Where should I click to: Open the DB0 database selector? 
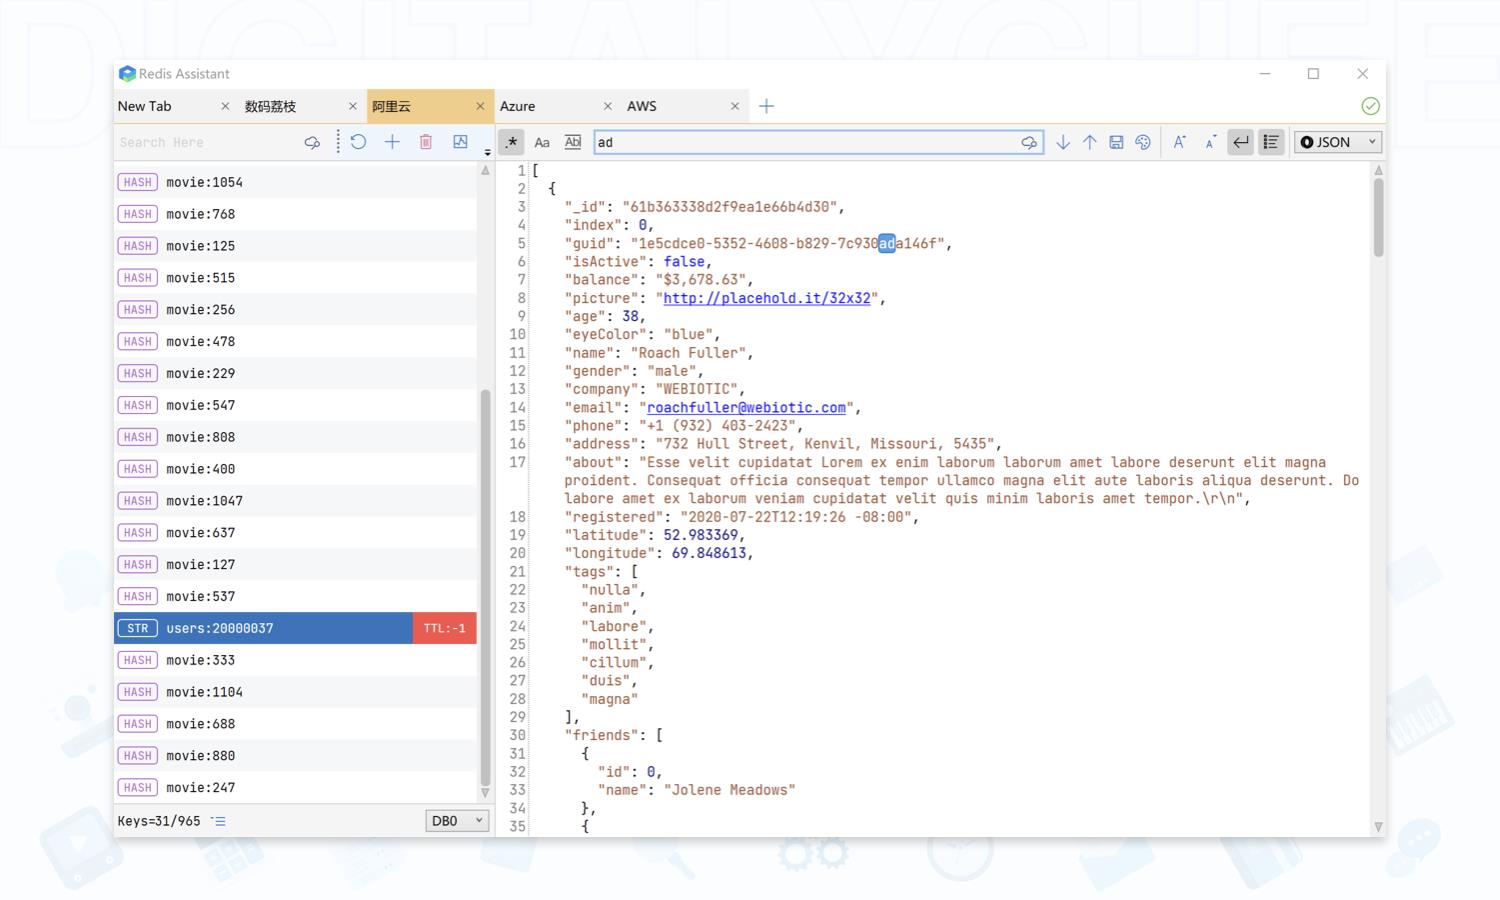click(x=457, y=821)
